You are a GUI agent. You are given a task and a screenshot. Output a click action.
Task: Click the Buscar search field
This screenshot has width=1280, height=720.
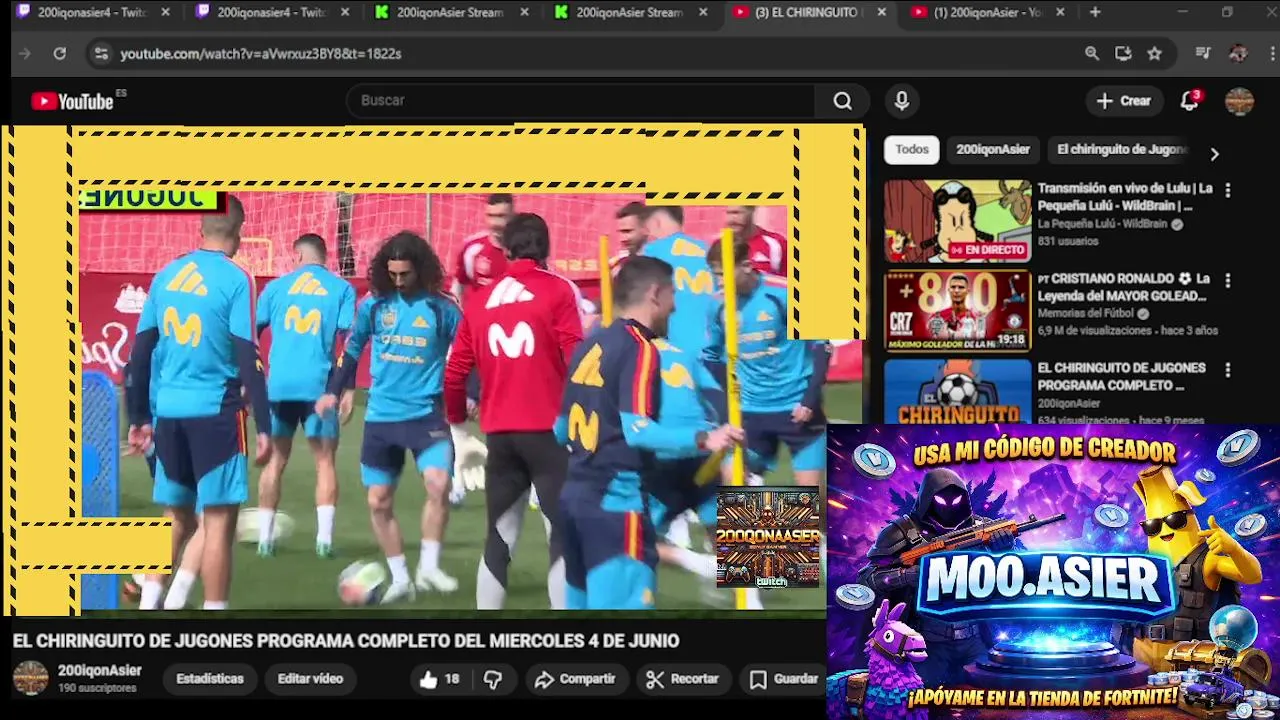click(x=580, y=101)
